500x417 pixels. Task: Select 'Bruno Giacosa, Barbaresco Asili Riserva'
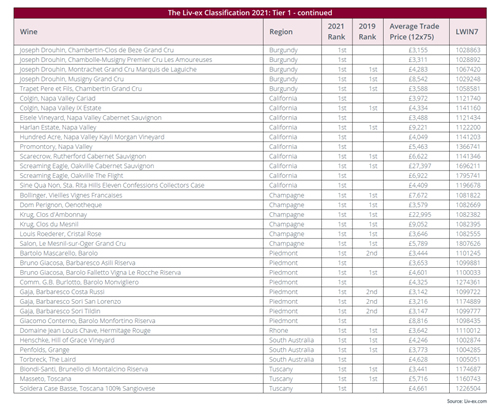point(77,263)
